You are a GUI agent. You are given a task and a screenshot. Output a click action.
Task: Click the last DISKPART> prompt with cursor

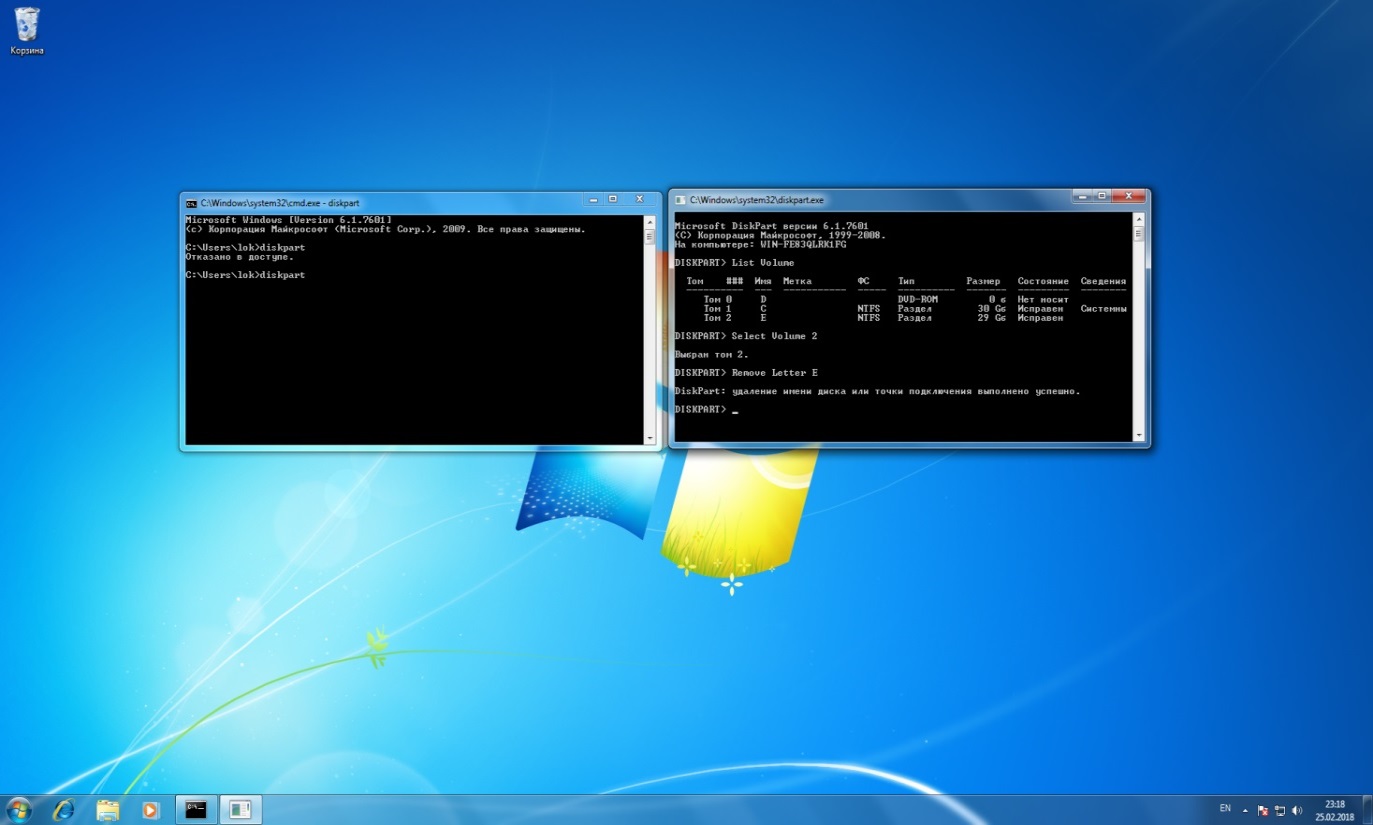point(705,410)
